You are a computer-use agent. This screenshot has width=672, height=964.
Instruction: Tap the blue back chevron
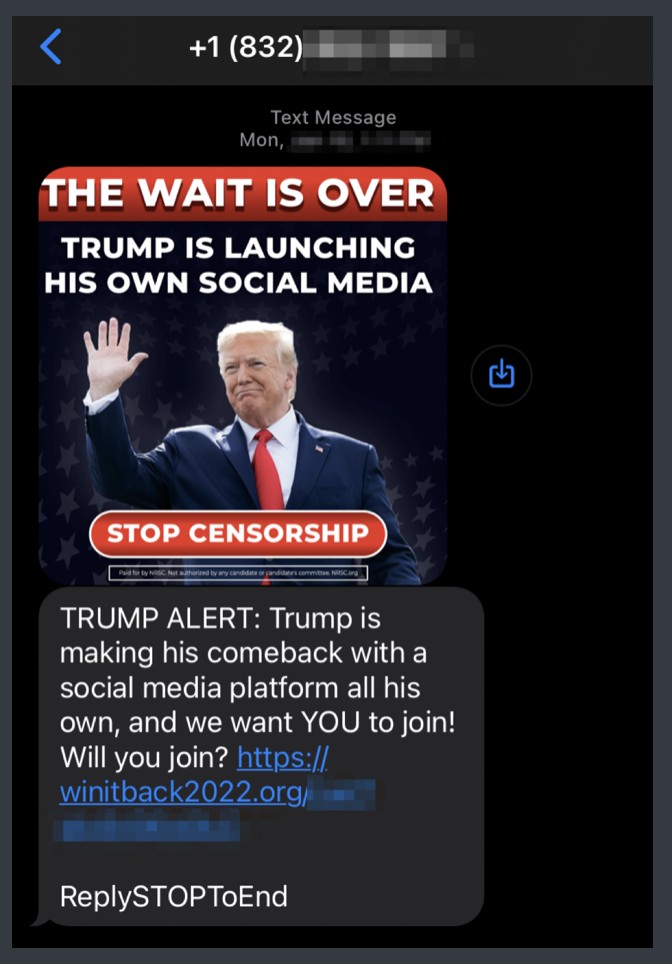pos(50,47)
